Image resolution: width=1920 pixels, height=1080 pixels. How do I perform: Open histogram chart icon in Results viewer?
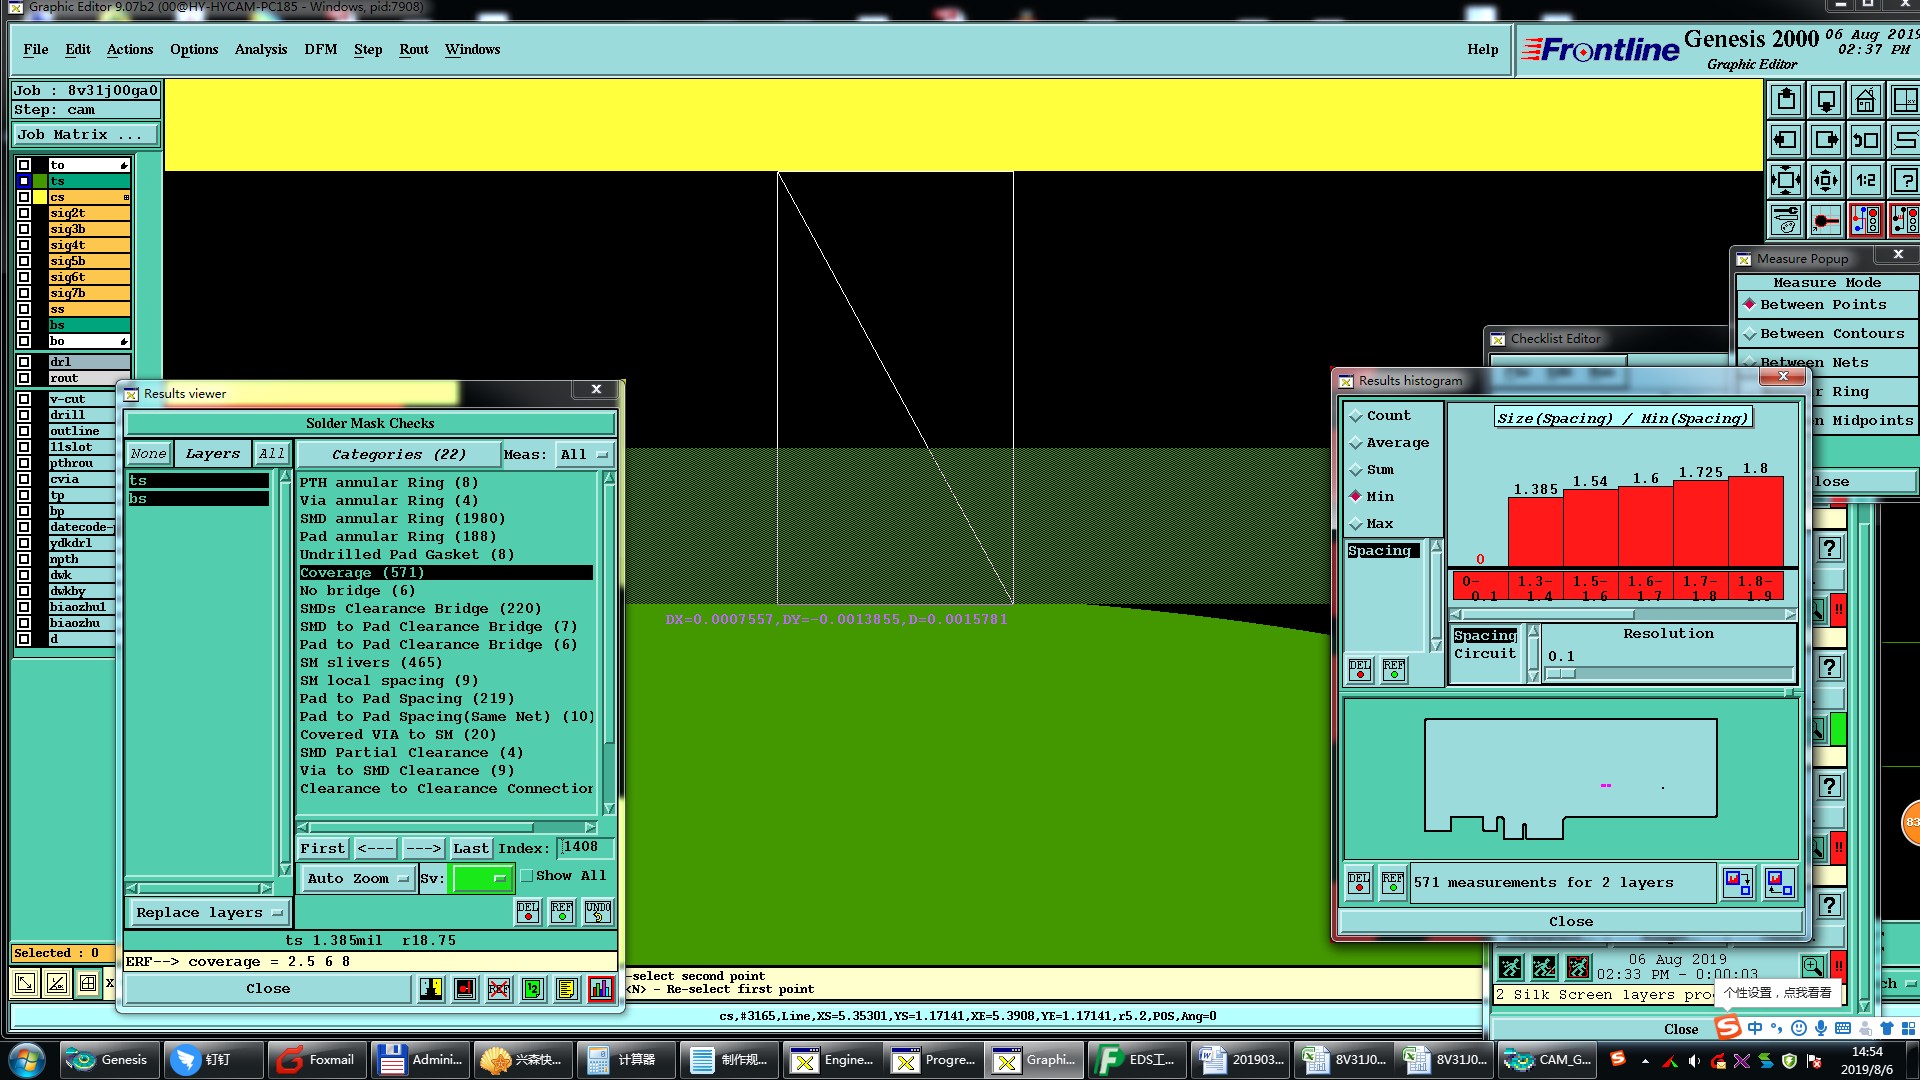[601, 989]
